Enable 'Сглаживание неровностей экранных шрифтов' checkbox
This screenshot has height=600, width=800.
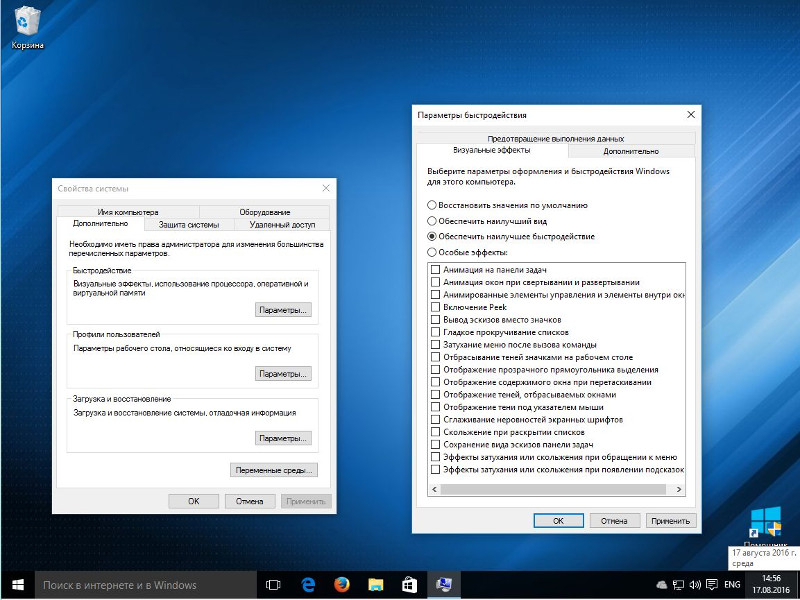[435, 419]
